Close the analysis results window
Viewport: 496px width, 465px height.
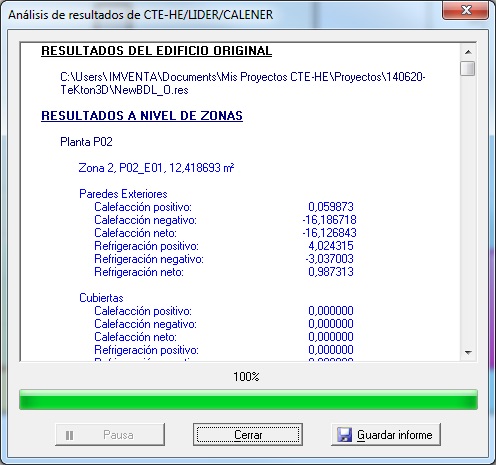[x=465, y=10]
